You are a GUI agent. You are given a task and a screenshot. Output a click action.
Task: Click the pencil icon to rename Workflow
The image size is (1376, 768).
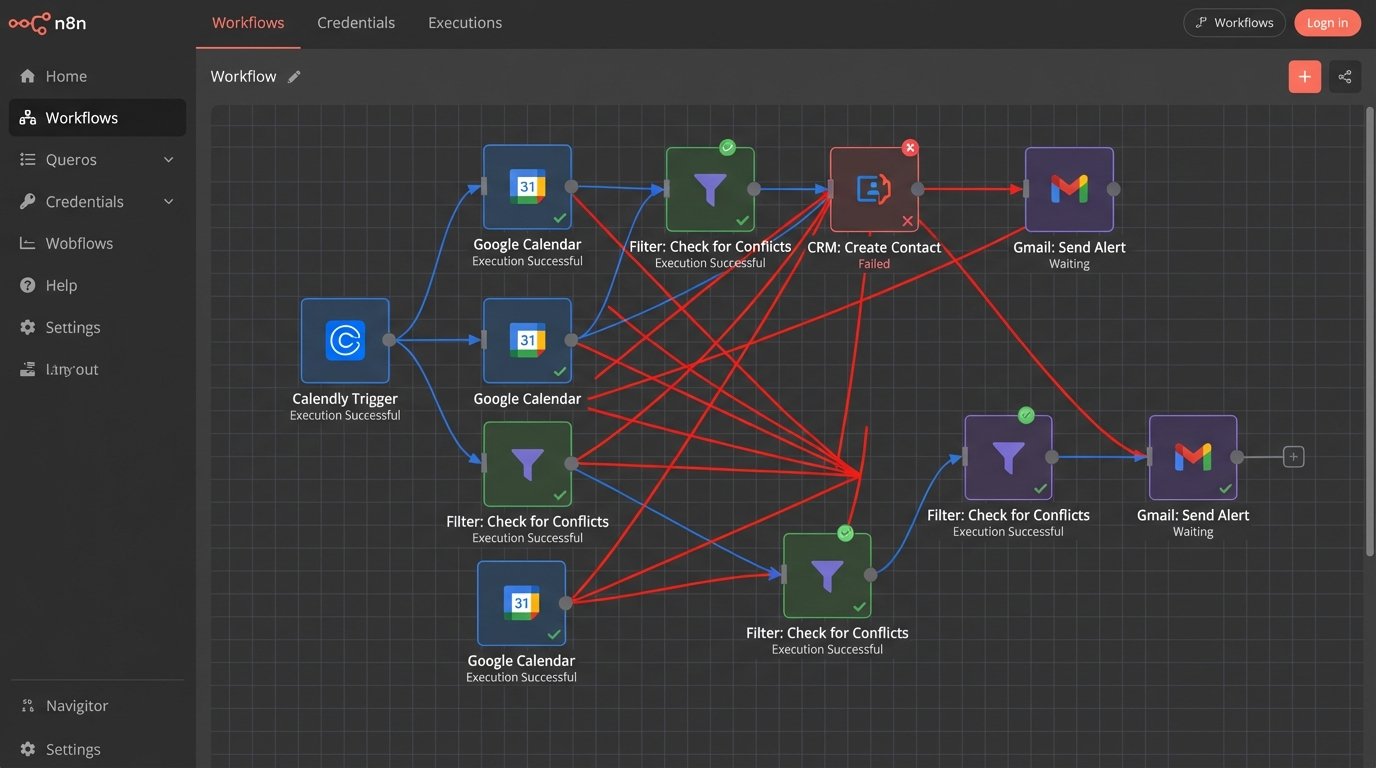[294, 77]
